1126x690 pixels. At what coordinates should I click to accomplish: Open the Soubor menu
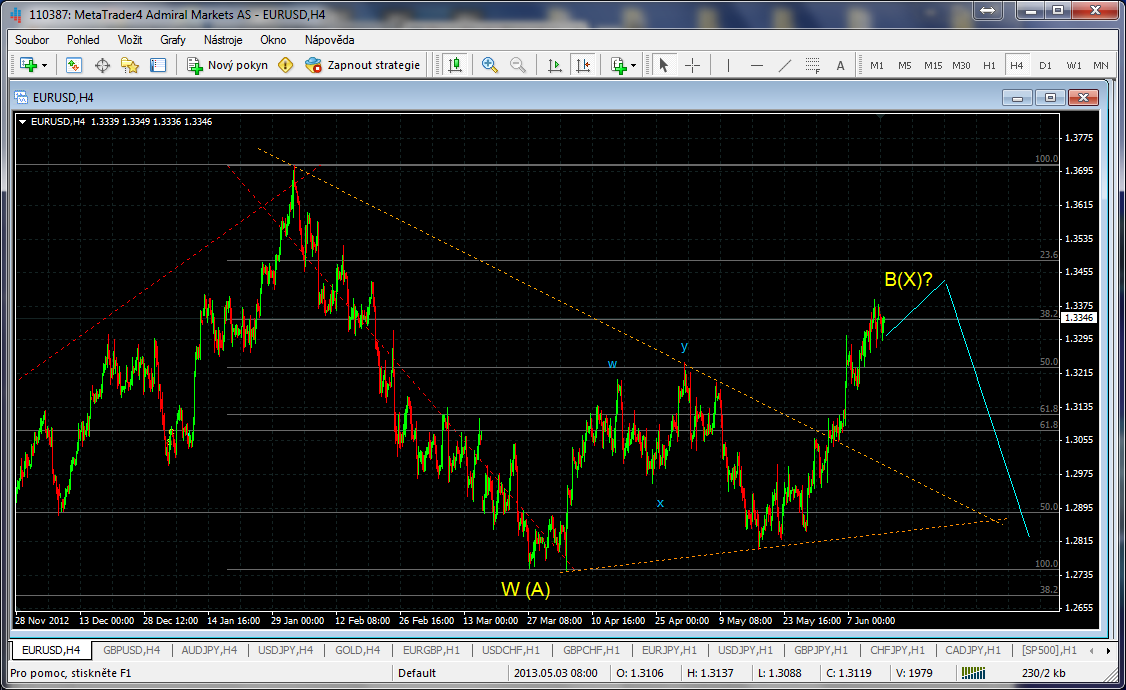tap(32, 40)
